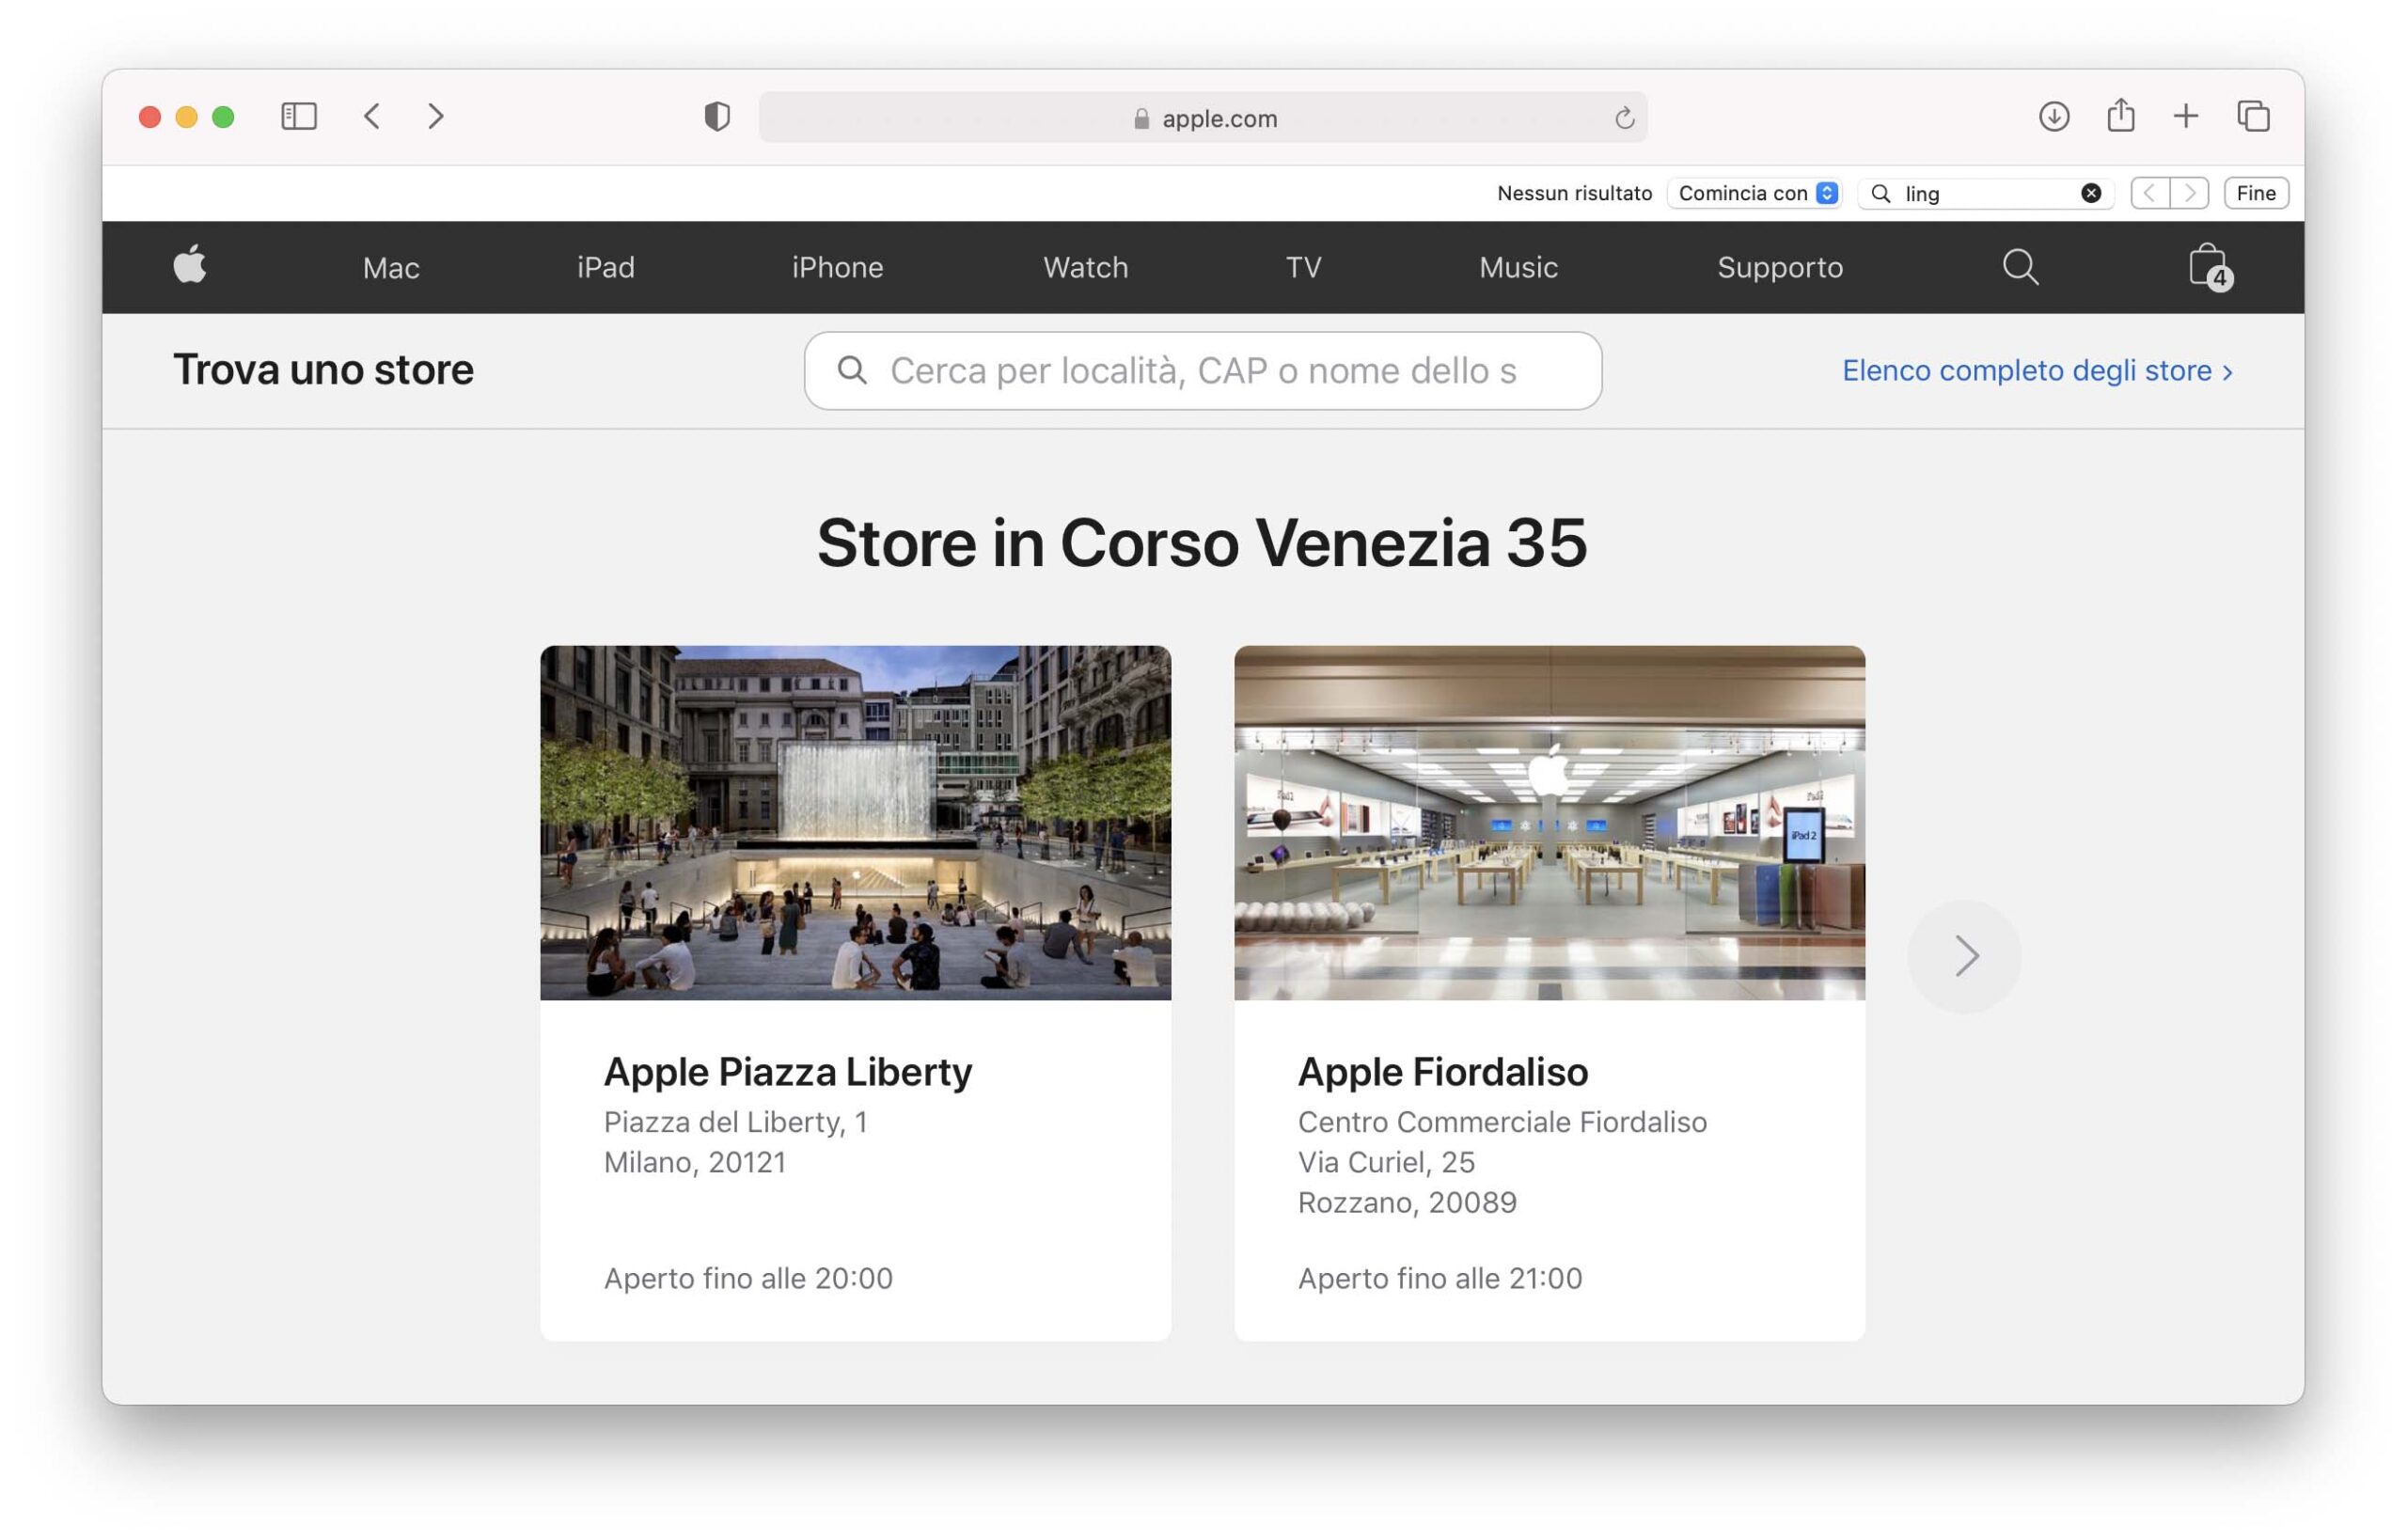The height and width of the screenshot is (1540, 2407).
Task: Open the iPhone menu item
Action: pyautogui.click(x=837, y=267)
